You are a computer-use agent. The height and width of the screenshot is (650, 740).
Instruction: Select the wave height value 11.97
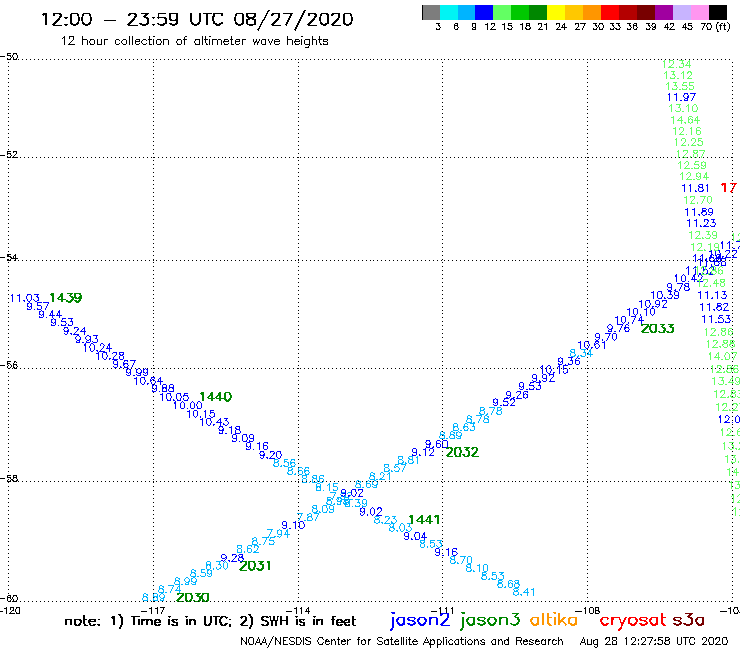(x=681, y=97)
